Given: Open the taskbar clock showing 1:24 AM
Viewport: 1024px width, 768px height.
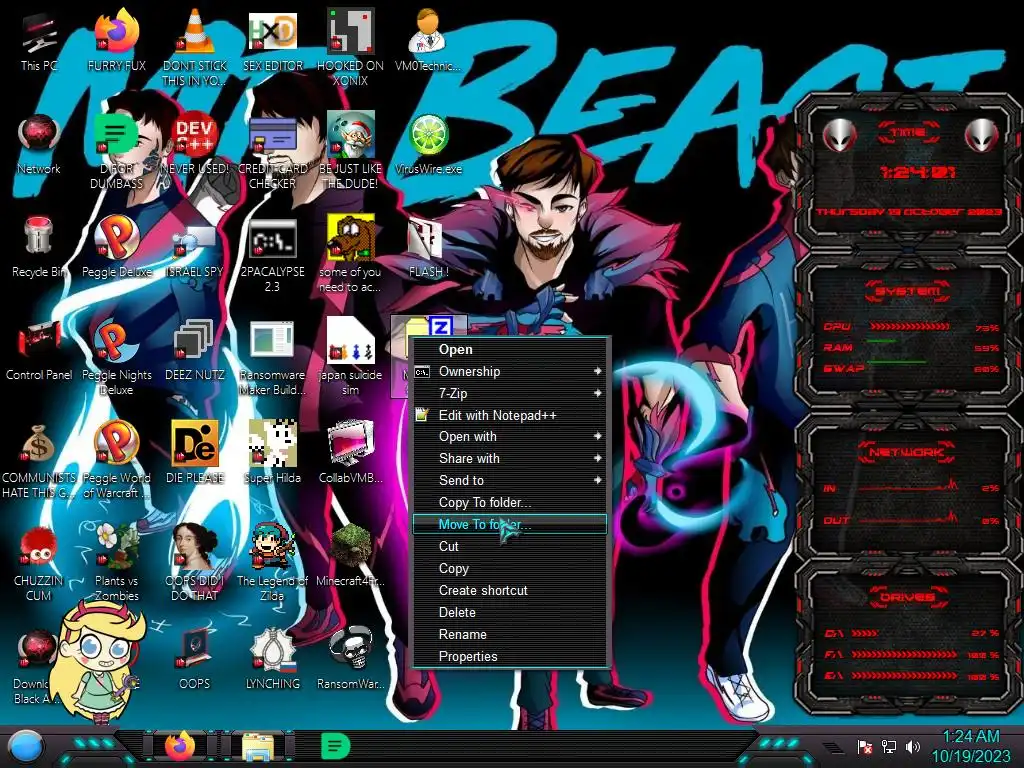Looking at the screenshot, I should pos(970,746).
